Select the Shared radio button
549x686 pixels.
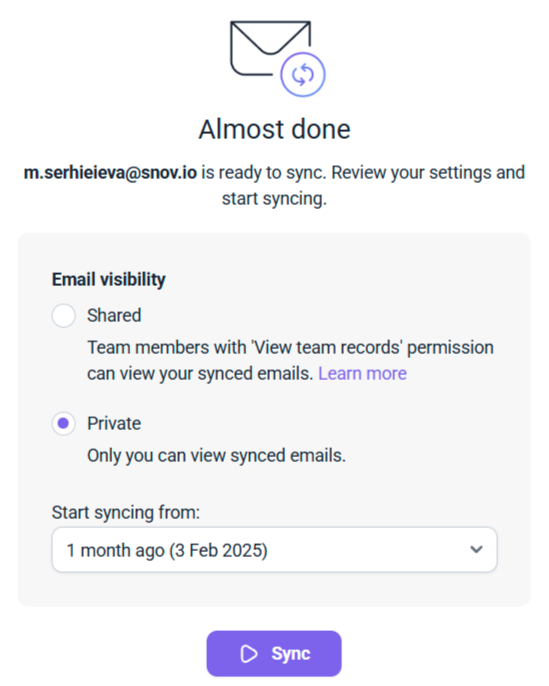click(x=64, y=315)
